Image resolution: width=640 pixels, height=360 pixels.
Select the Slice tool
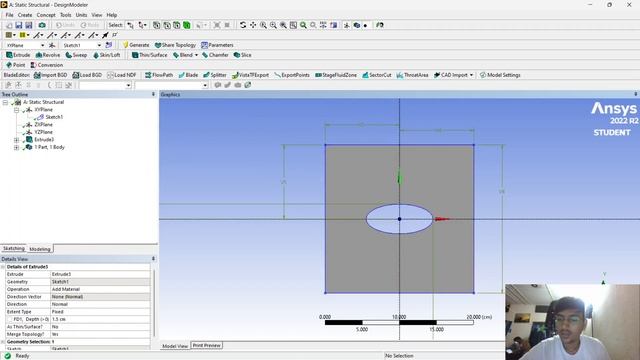(242, 55)
